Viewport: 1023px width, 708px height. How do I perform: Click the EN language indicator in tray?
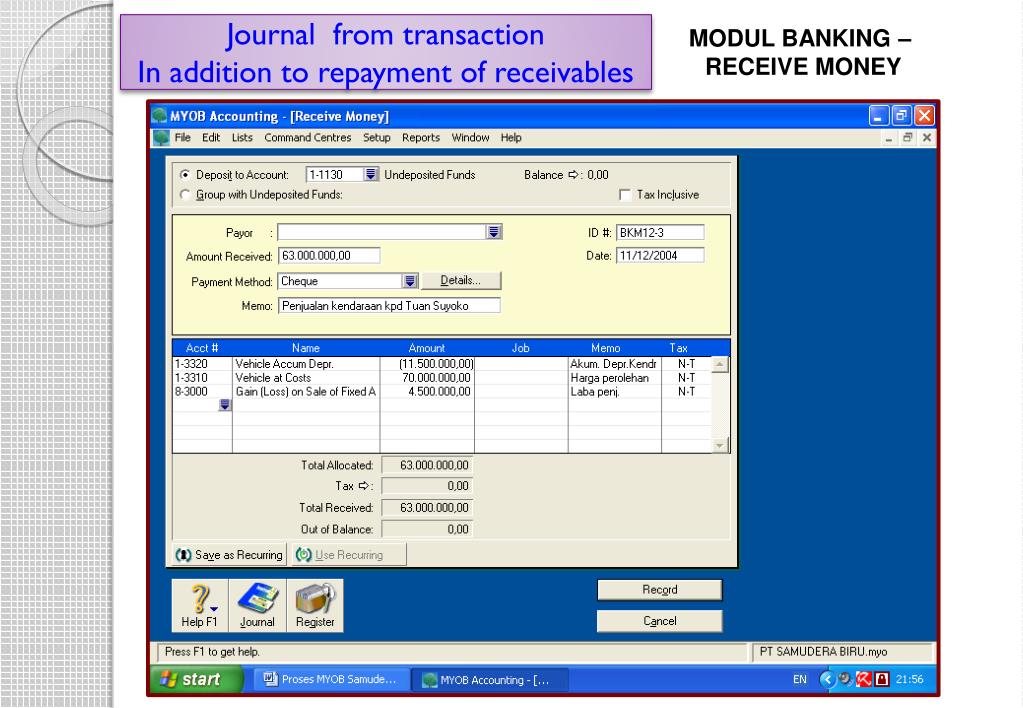click(800, 679)
